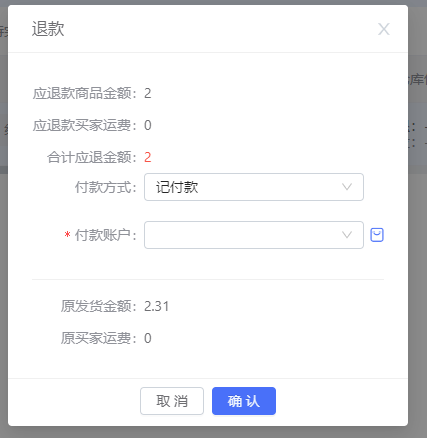Click the blue icon beside 付款账户 field

pyautogui.click(x=377, y=235)
